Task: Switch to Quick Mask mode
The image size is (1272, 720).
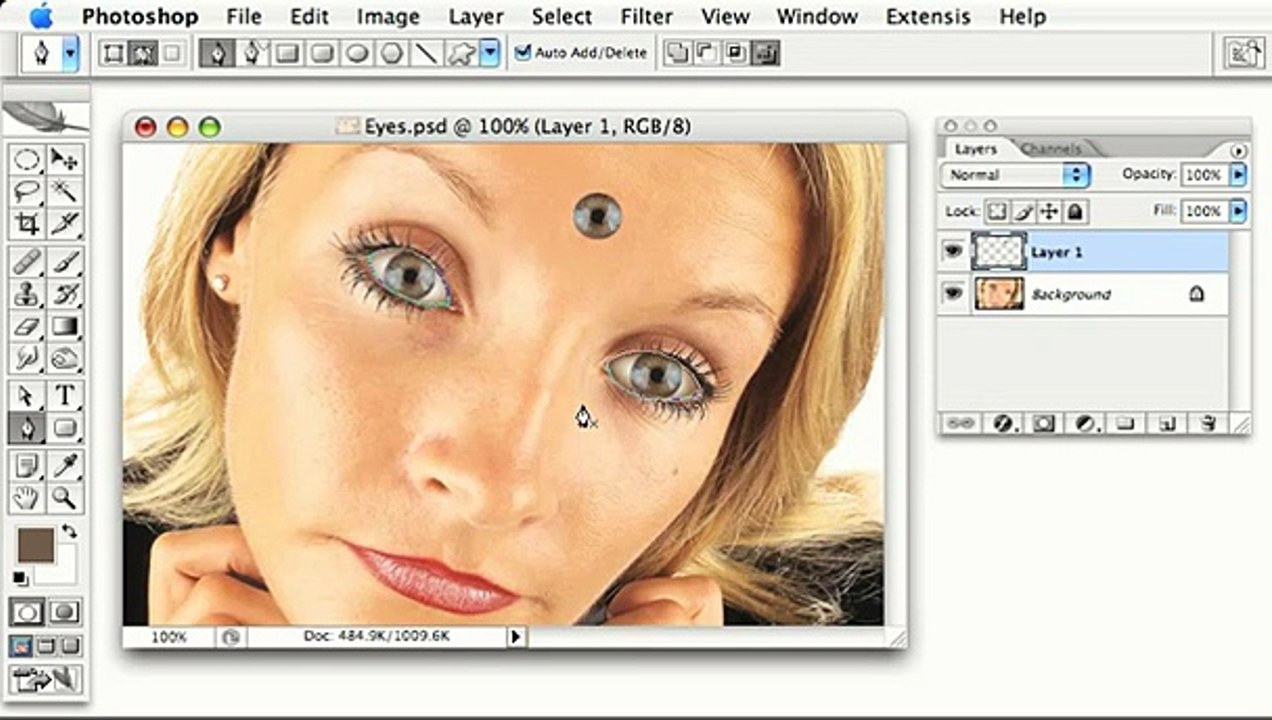Action: click(x=65, y=611)
